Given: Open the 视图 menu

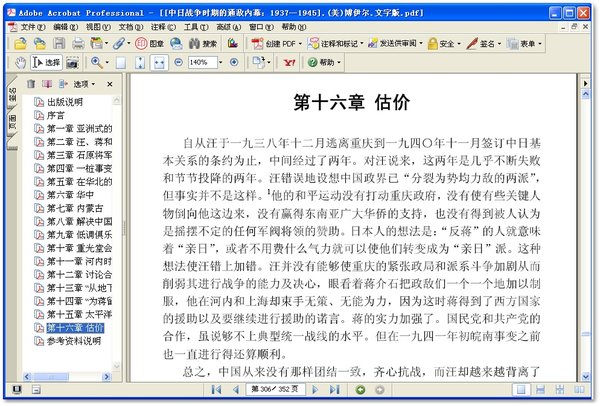Looking at the screenshot, I should (x=98, y=27).
